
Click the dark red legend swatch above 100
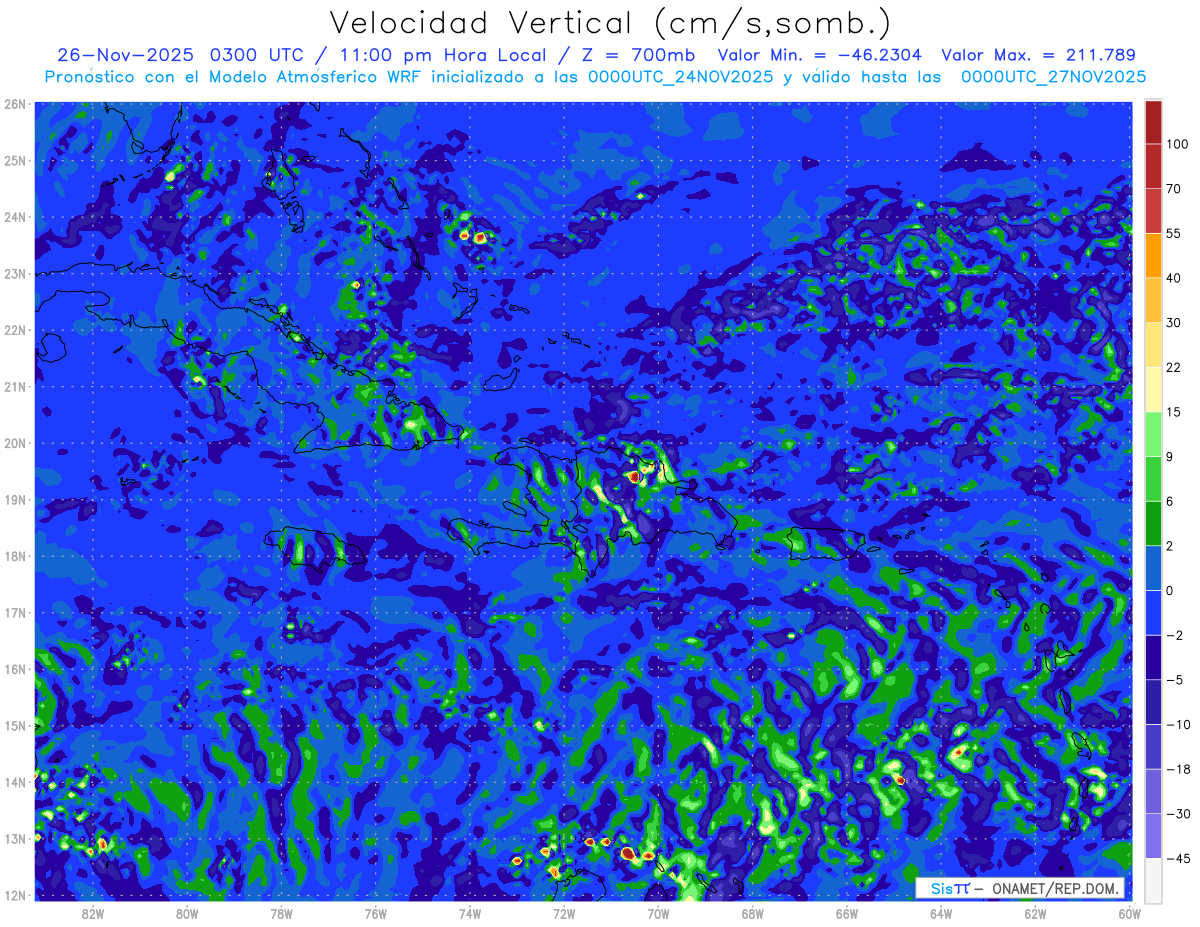pos(1153,122)
